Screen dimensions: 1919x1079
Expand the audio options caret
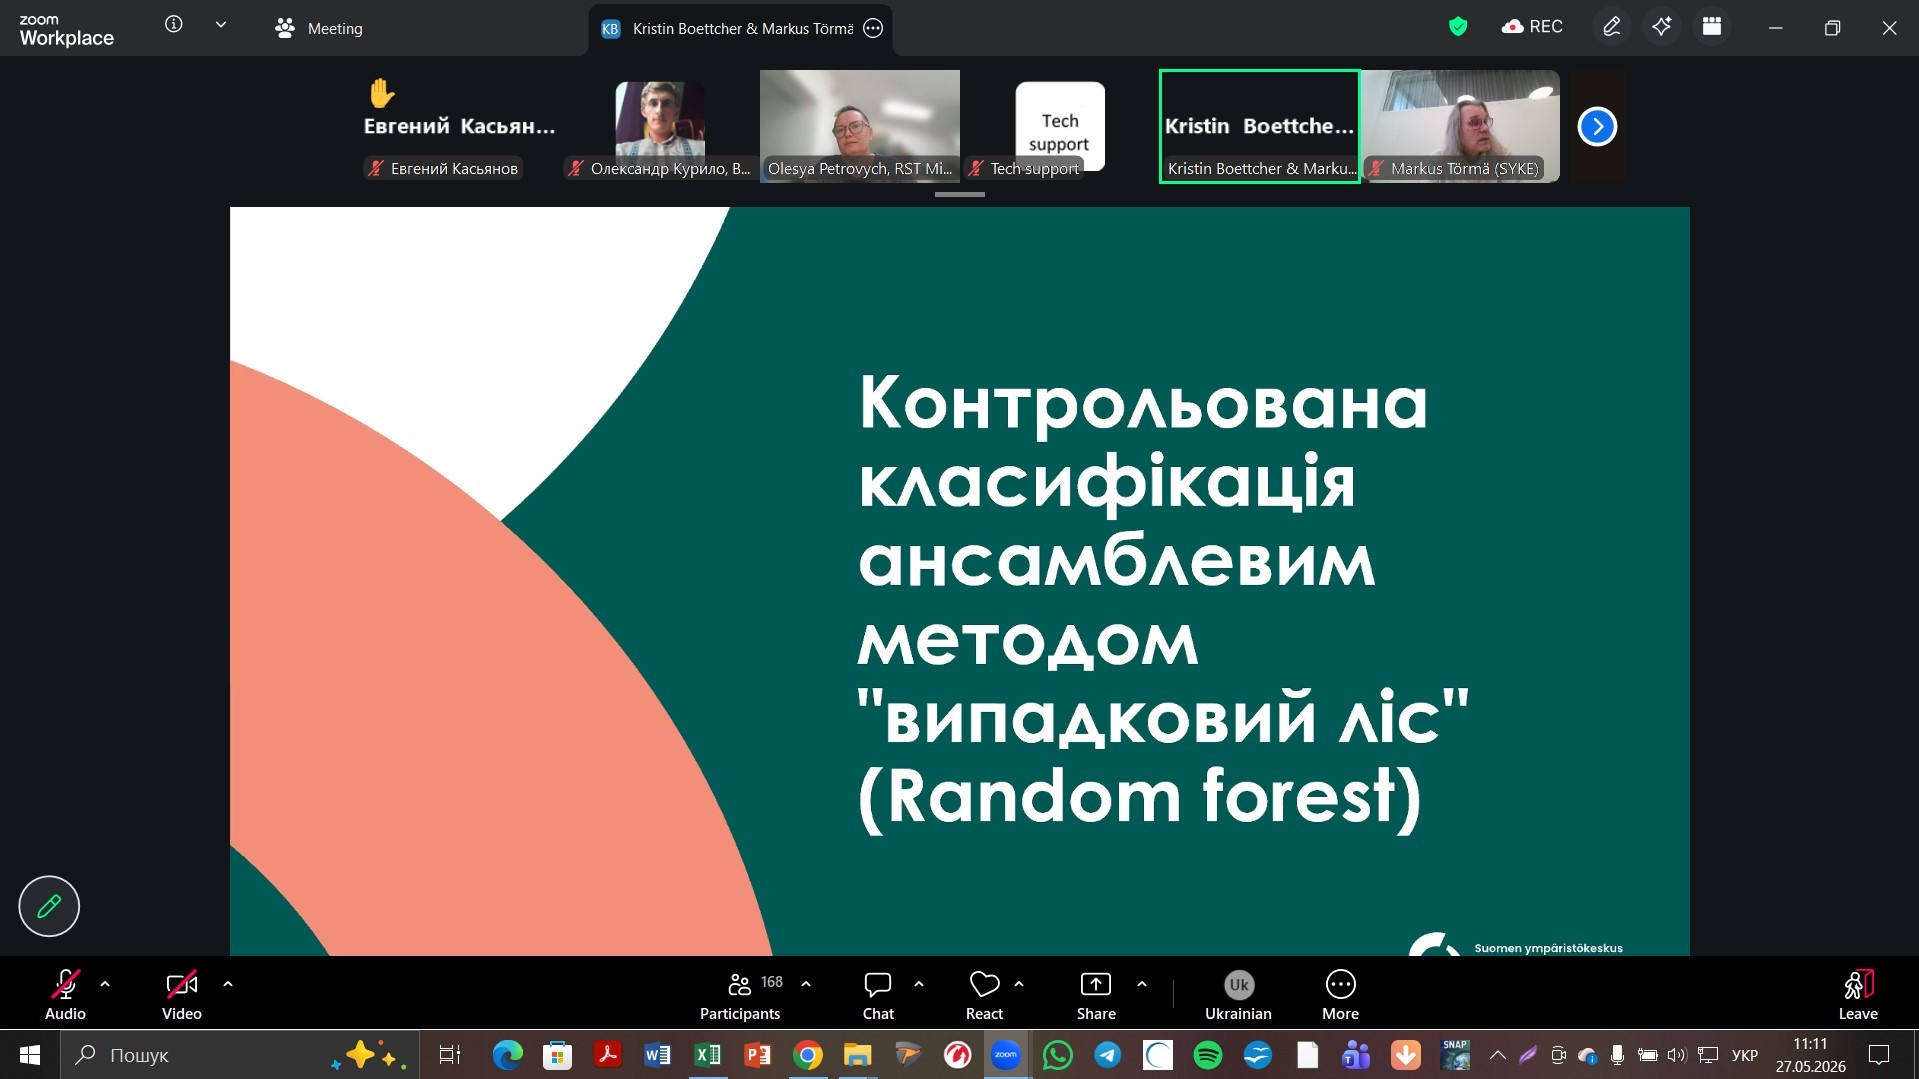105,984
